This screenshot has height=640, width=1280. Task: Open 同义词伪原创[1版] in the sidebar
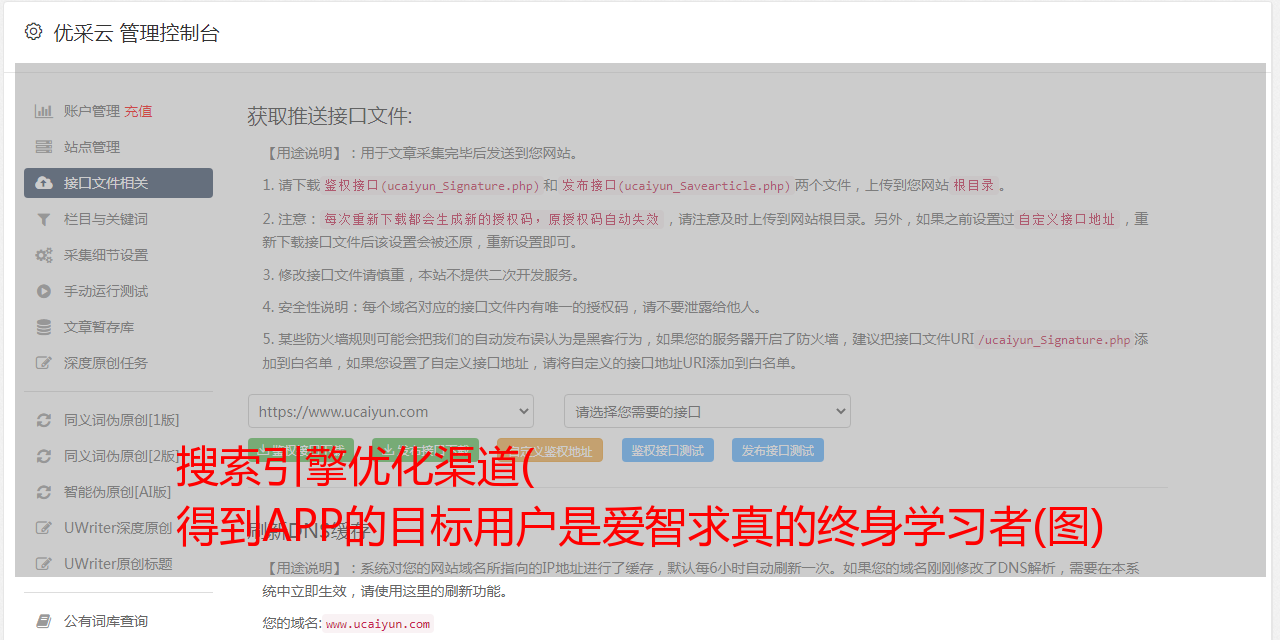click(x=122, y=420)
